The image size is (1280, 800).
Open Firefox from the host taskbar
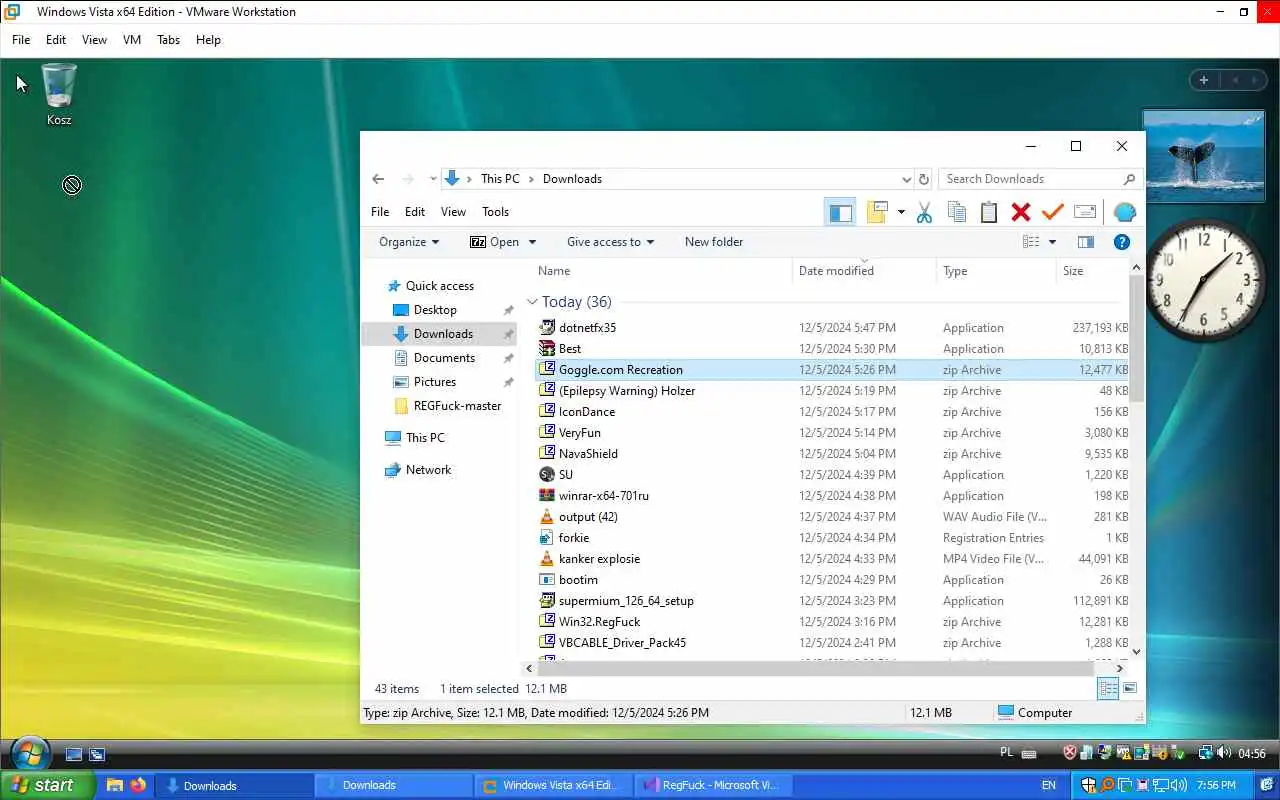click(138, 785)
